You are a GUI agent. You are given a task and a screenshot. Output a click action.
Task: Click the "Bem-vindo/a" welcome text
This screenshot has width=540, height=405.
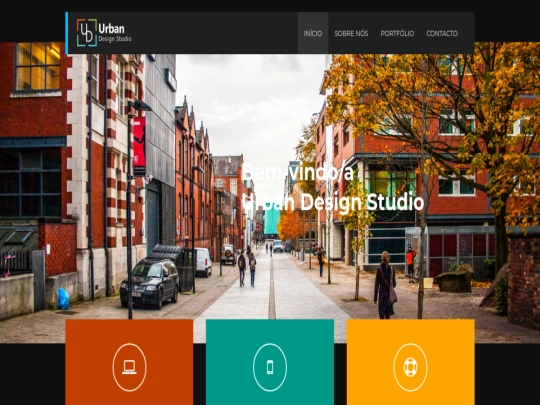pyautogui.click(x=298, y=172)
